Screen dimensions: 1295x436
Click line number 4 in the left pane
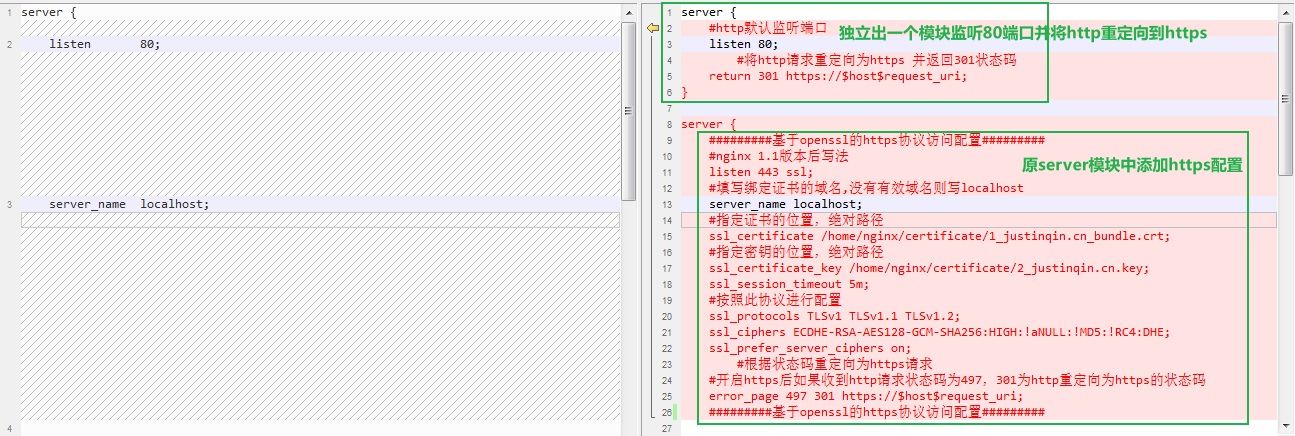pyautogui.click(x=8, y=428)
